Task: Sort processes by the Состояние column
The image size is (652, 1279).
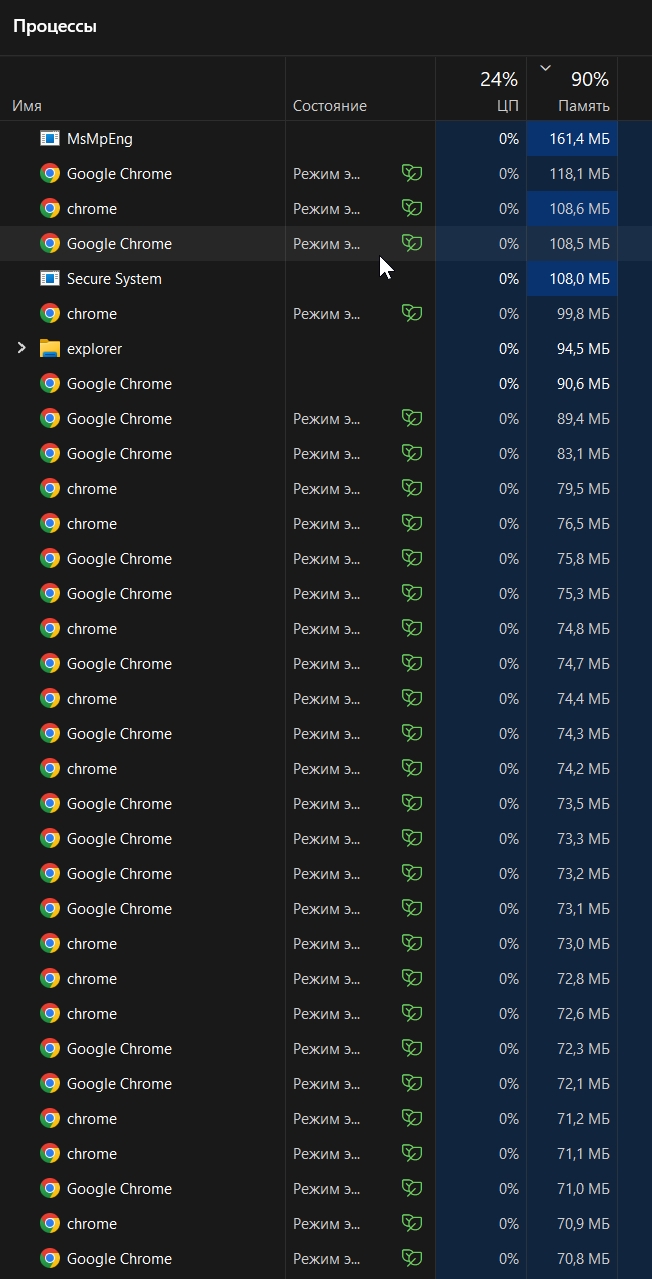Action: [x=330, y=106]
